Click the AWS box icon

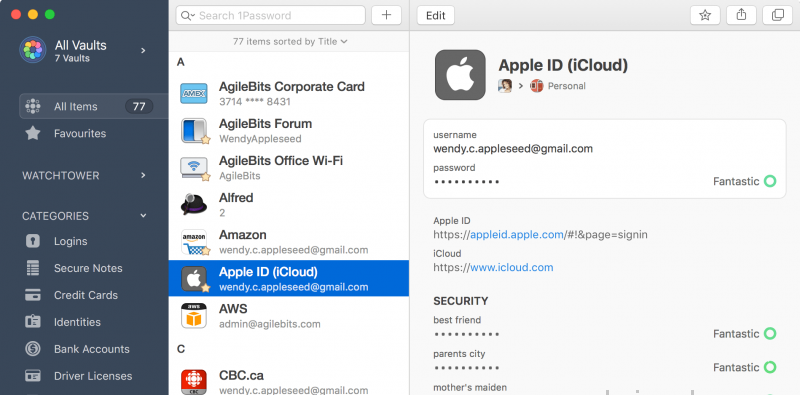[194, 316]
